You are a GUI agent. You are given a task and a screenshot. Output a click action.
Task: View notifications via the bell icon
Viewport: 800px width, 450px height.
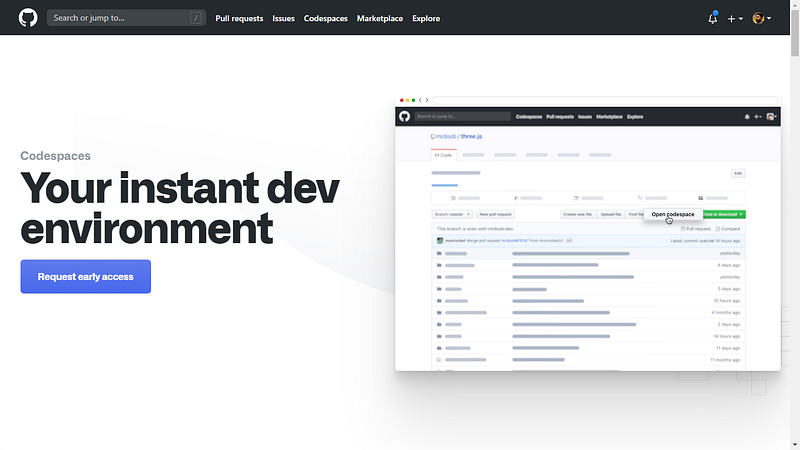[713, 18]
